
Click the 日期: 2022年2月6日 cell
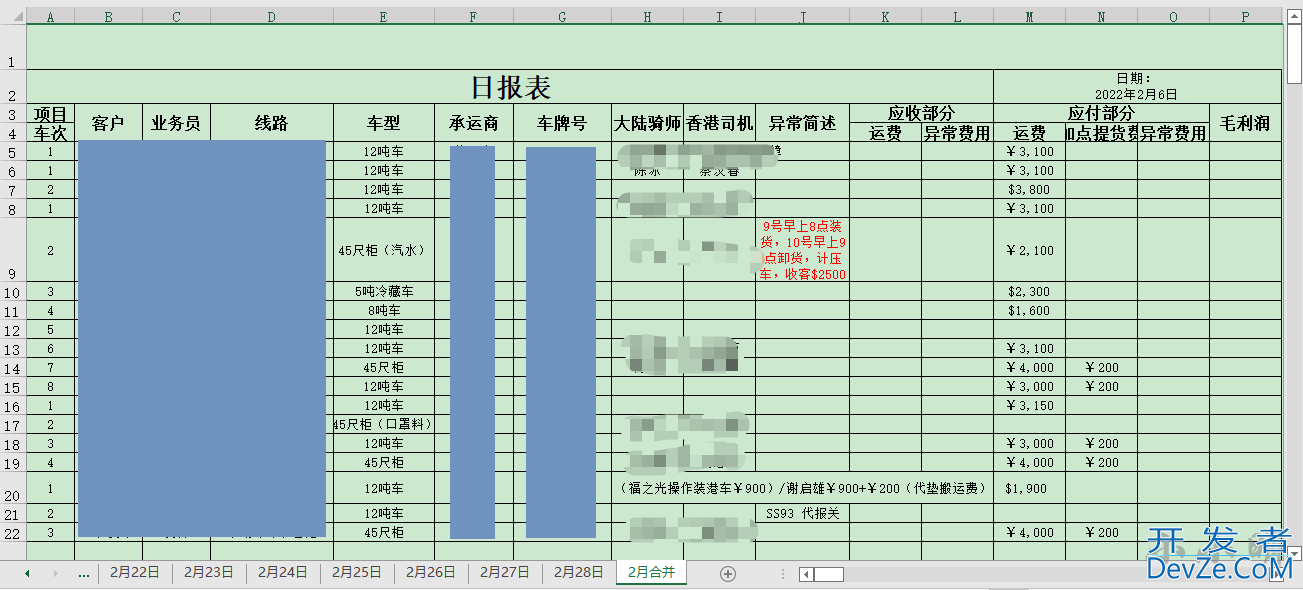[x=1138, y=87]
